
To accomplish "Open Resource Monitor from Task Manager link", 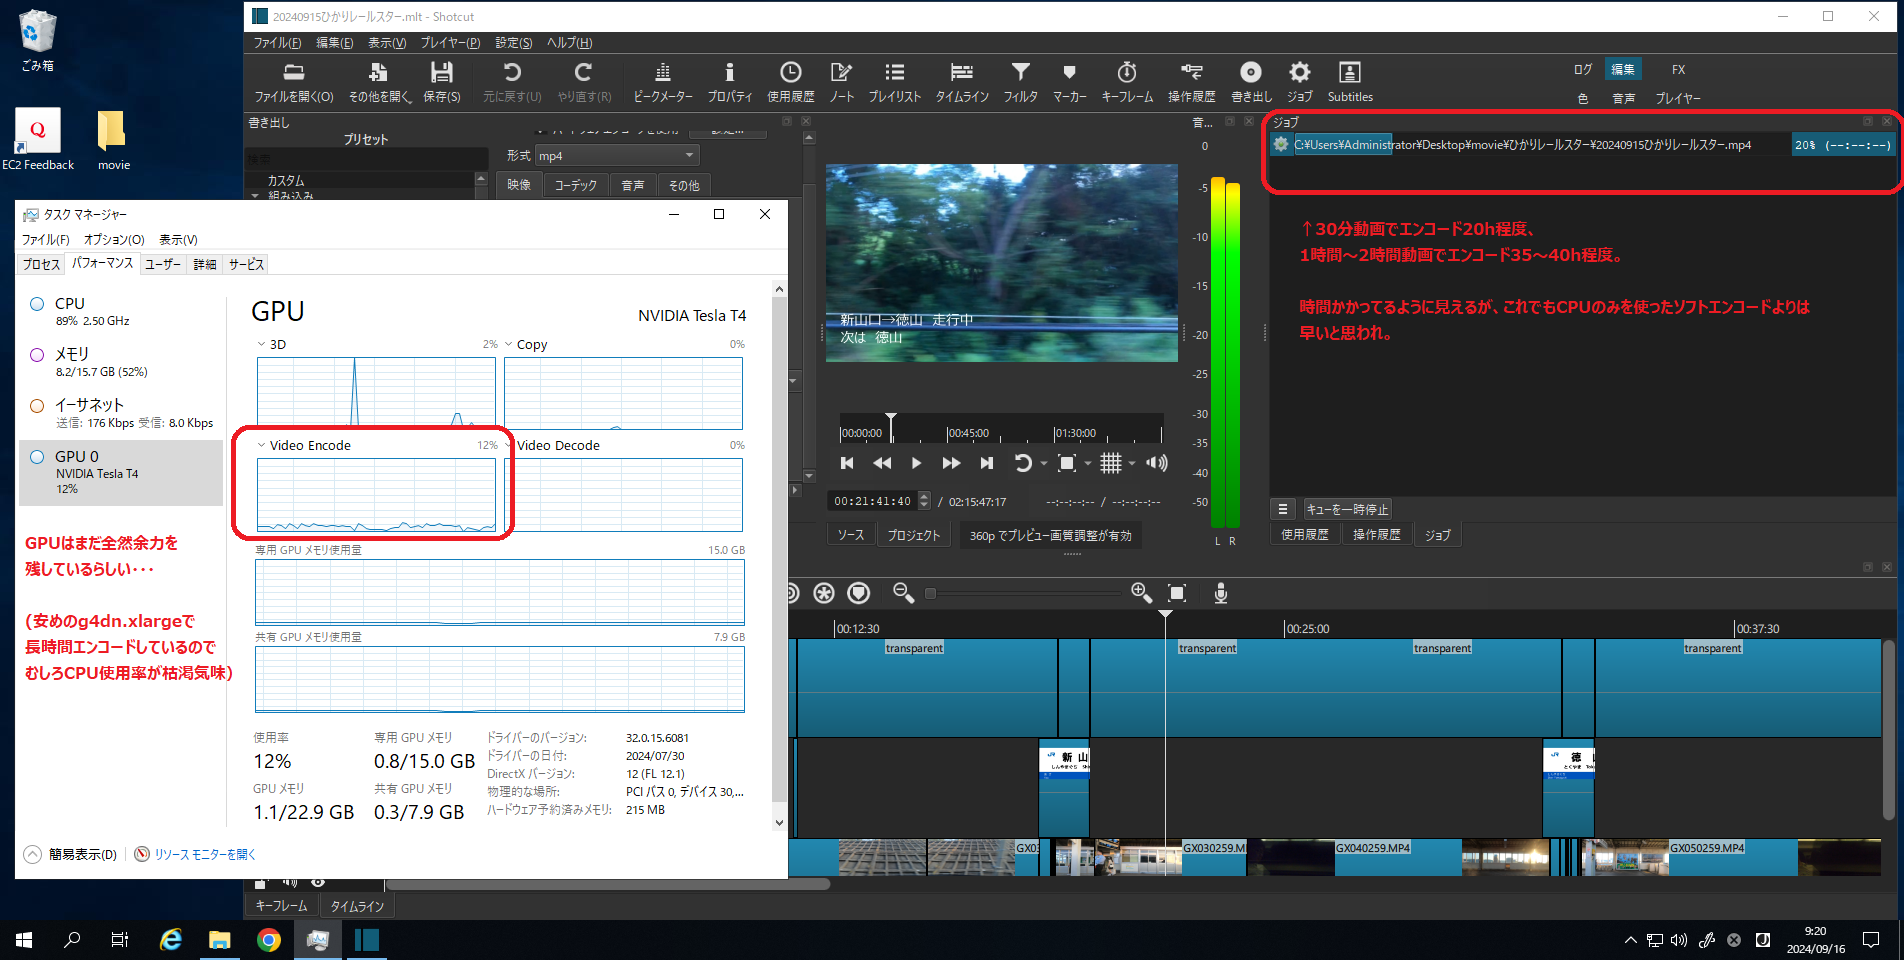I will (x=203, y=854).
